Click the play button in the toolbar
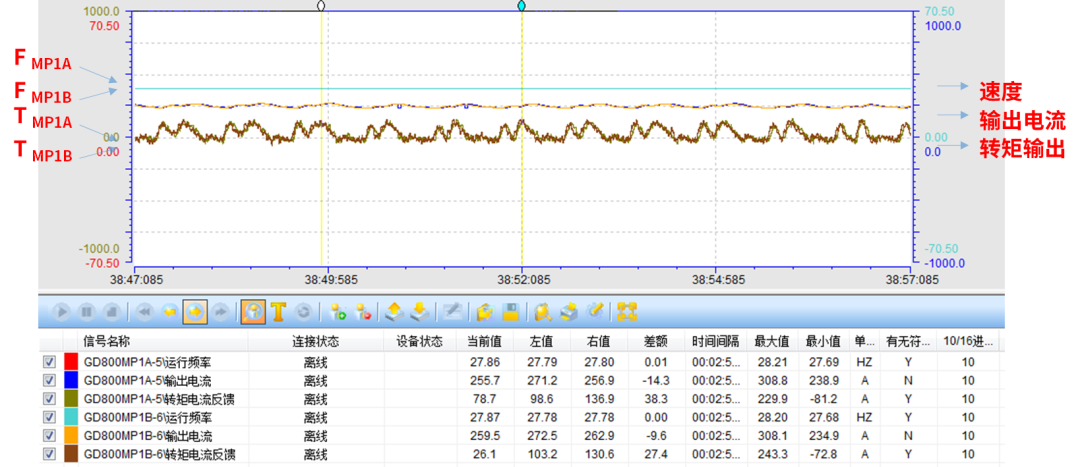This screenshot has width=1080, height=467. tap(62, 311)
